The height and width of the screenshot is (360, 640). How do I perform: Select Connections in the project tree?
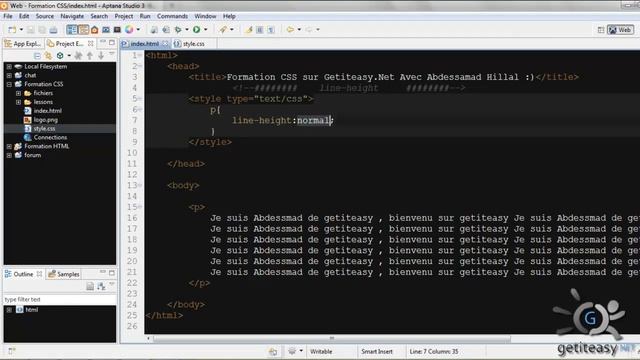[45, 138]
